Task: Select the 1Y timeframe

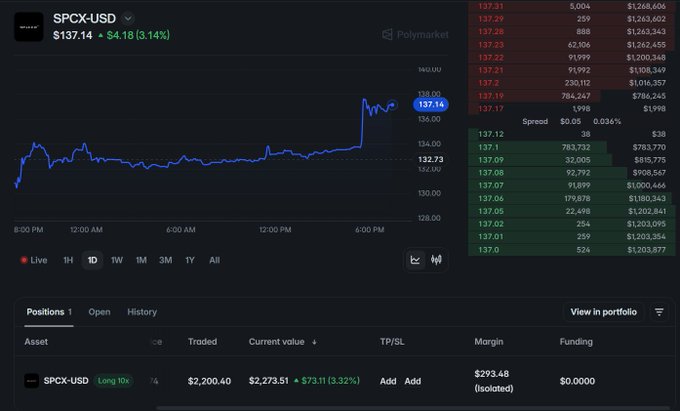Action: coord(190,260)
